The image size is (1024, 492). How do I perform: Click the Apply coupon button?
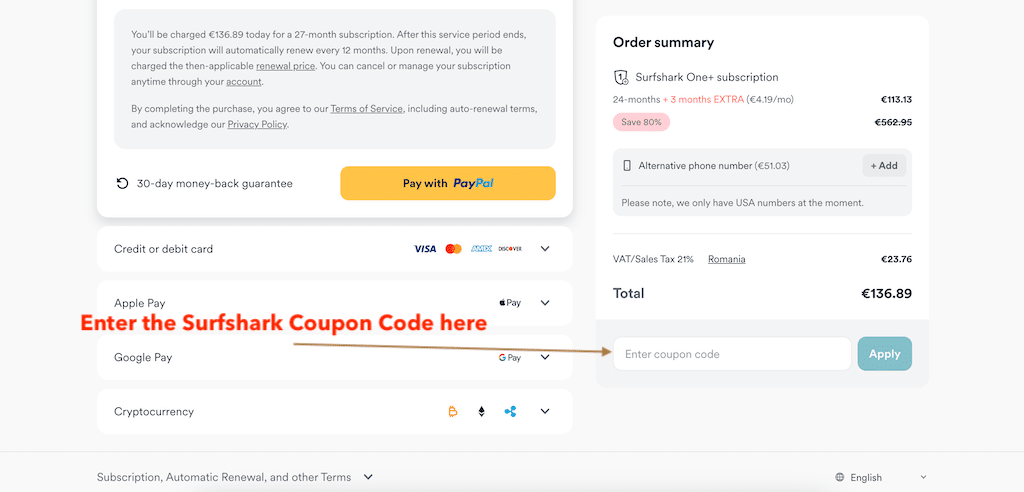click(884, 354)
